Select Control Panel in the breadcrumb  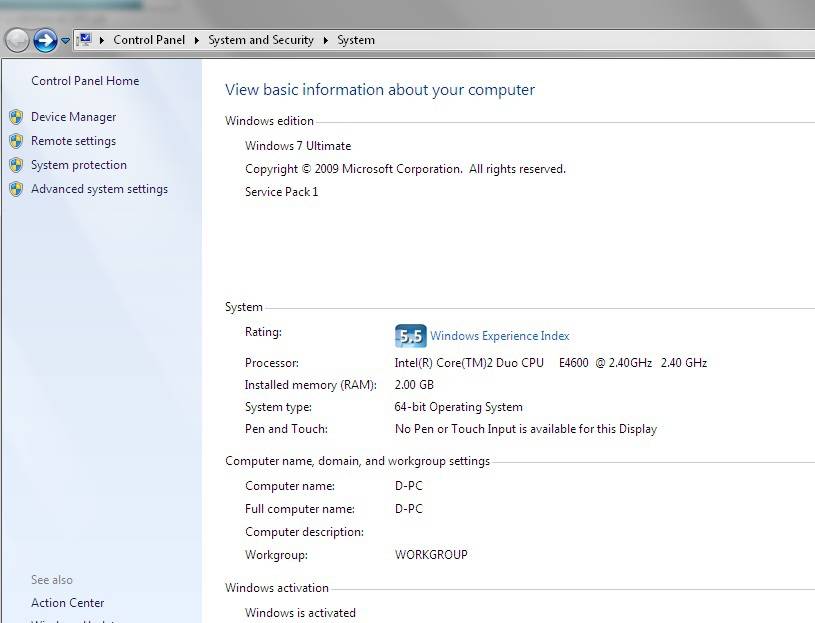click(x=149, y=40)
